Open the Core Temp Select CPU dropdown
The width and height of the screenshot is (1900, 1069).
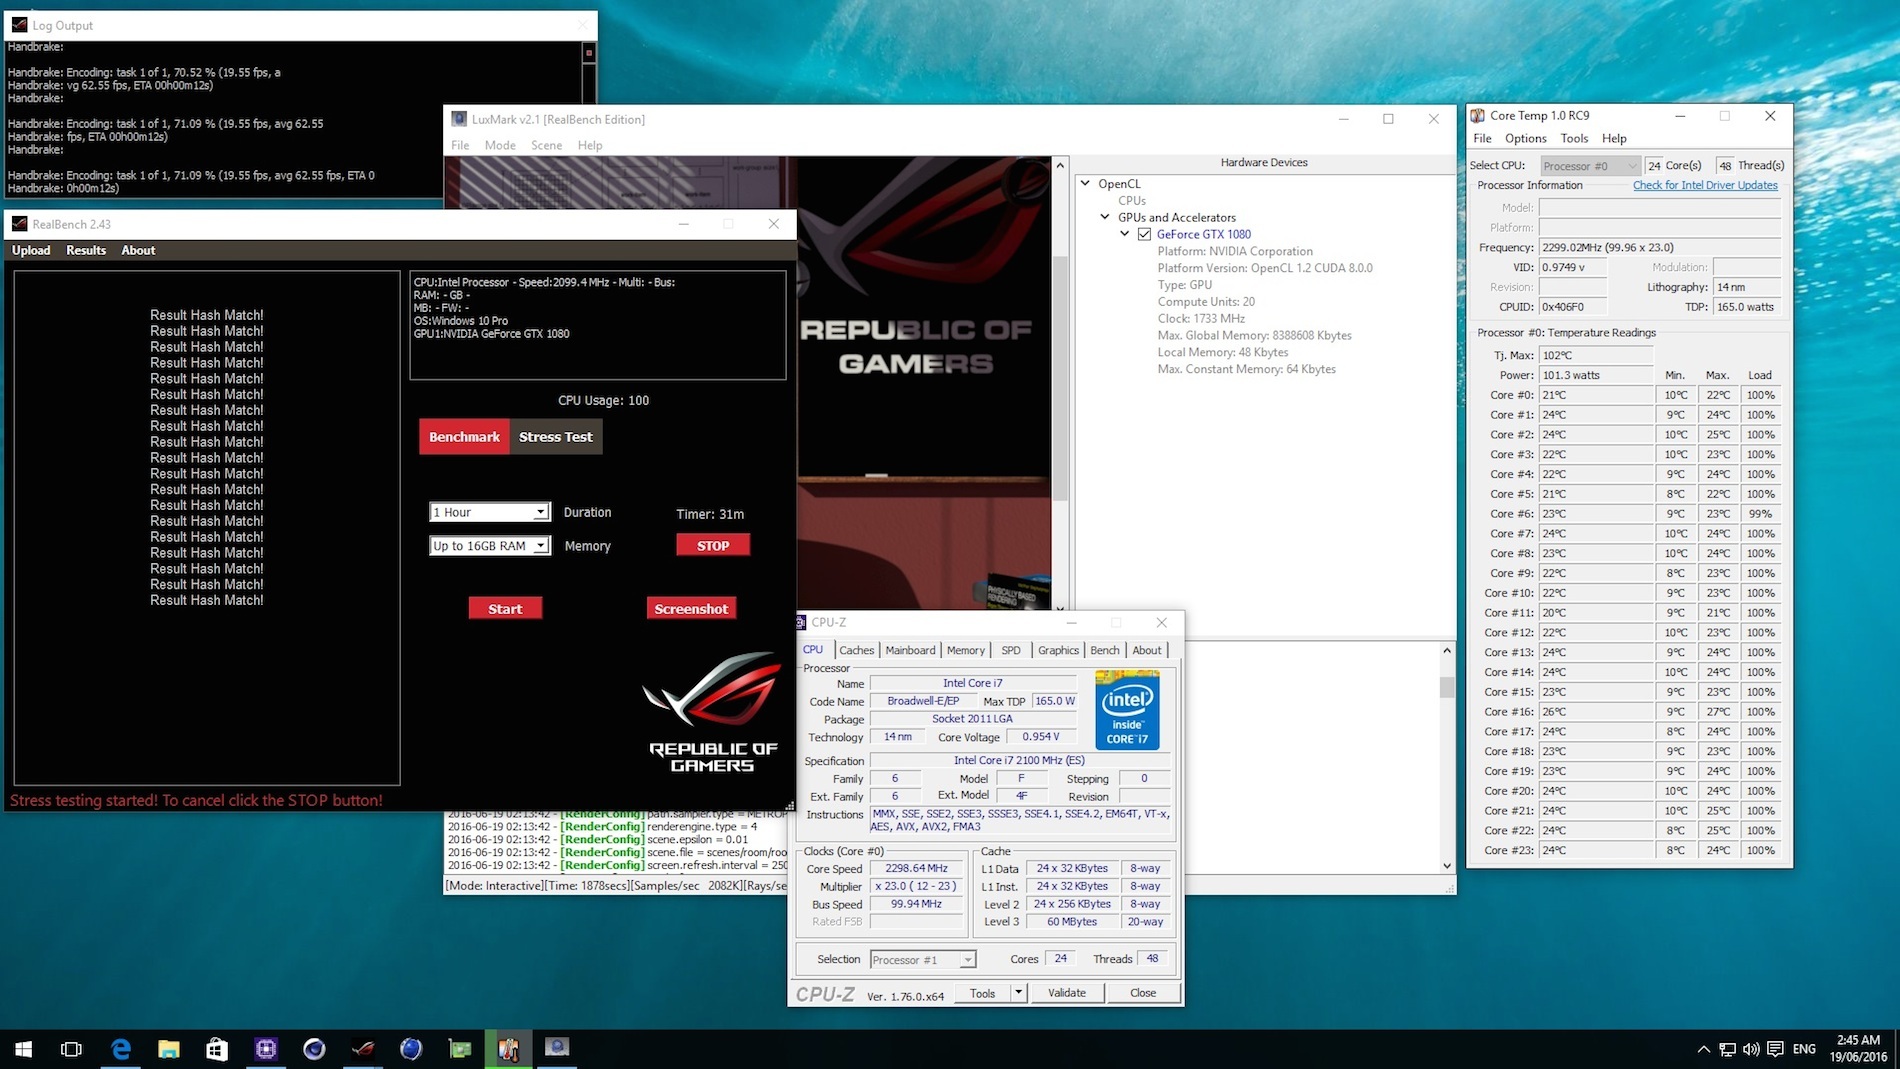pos(1590,166)
